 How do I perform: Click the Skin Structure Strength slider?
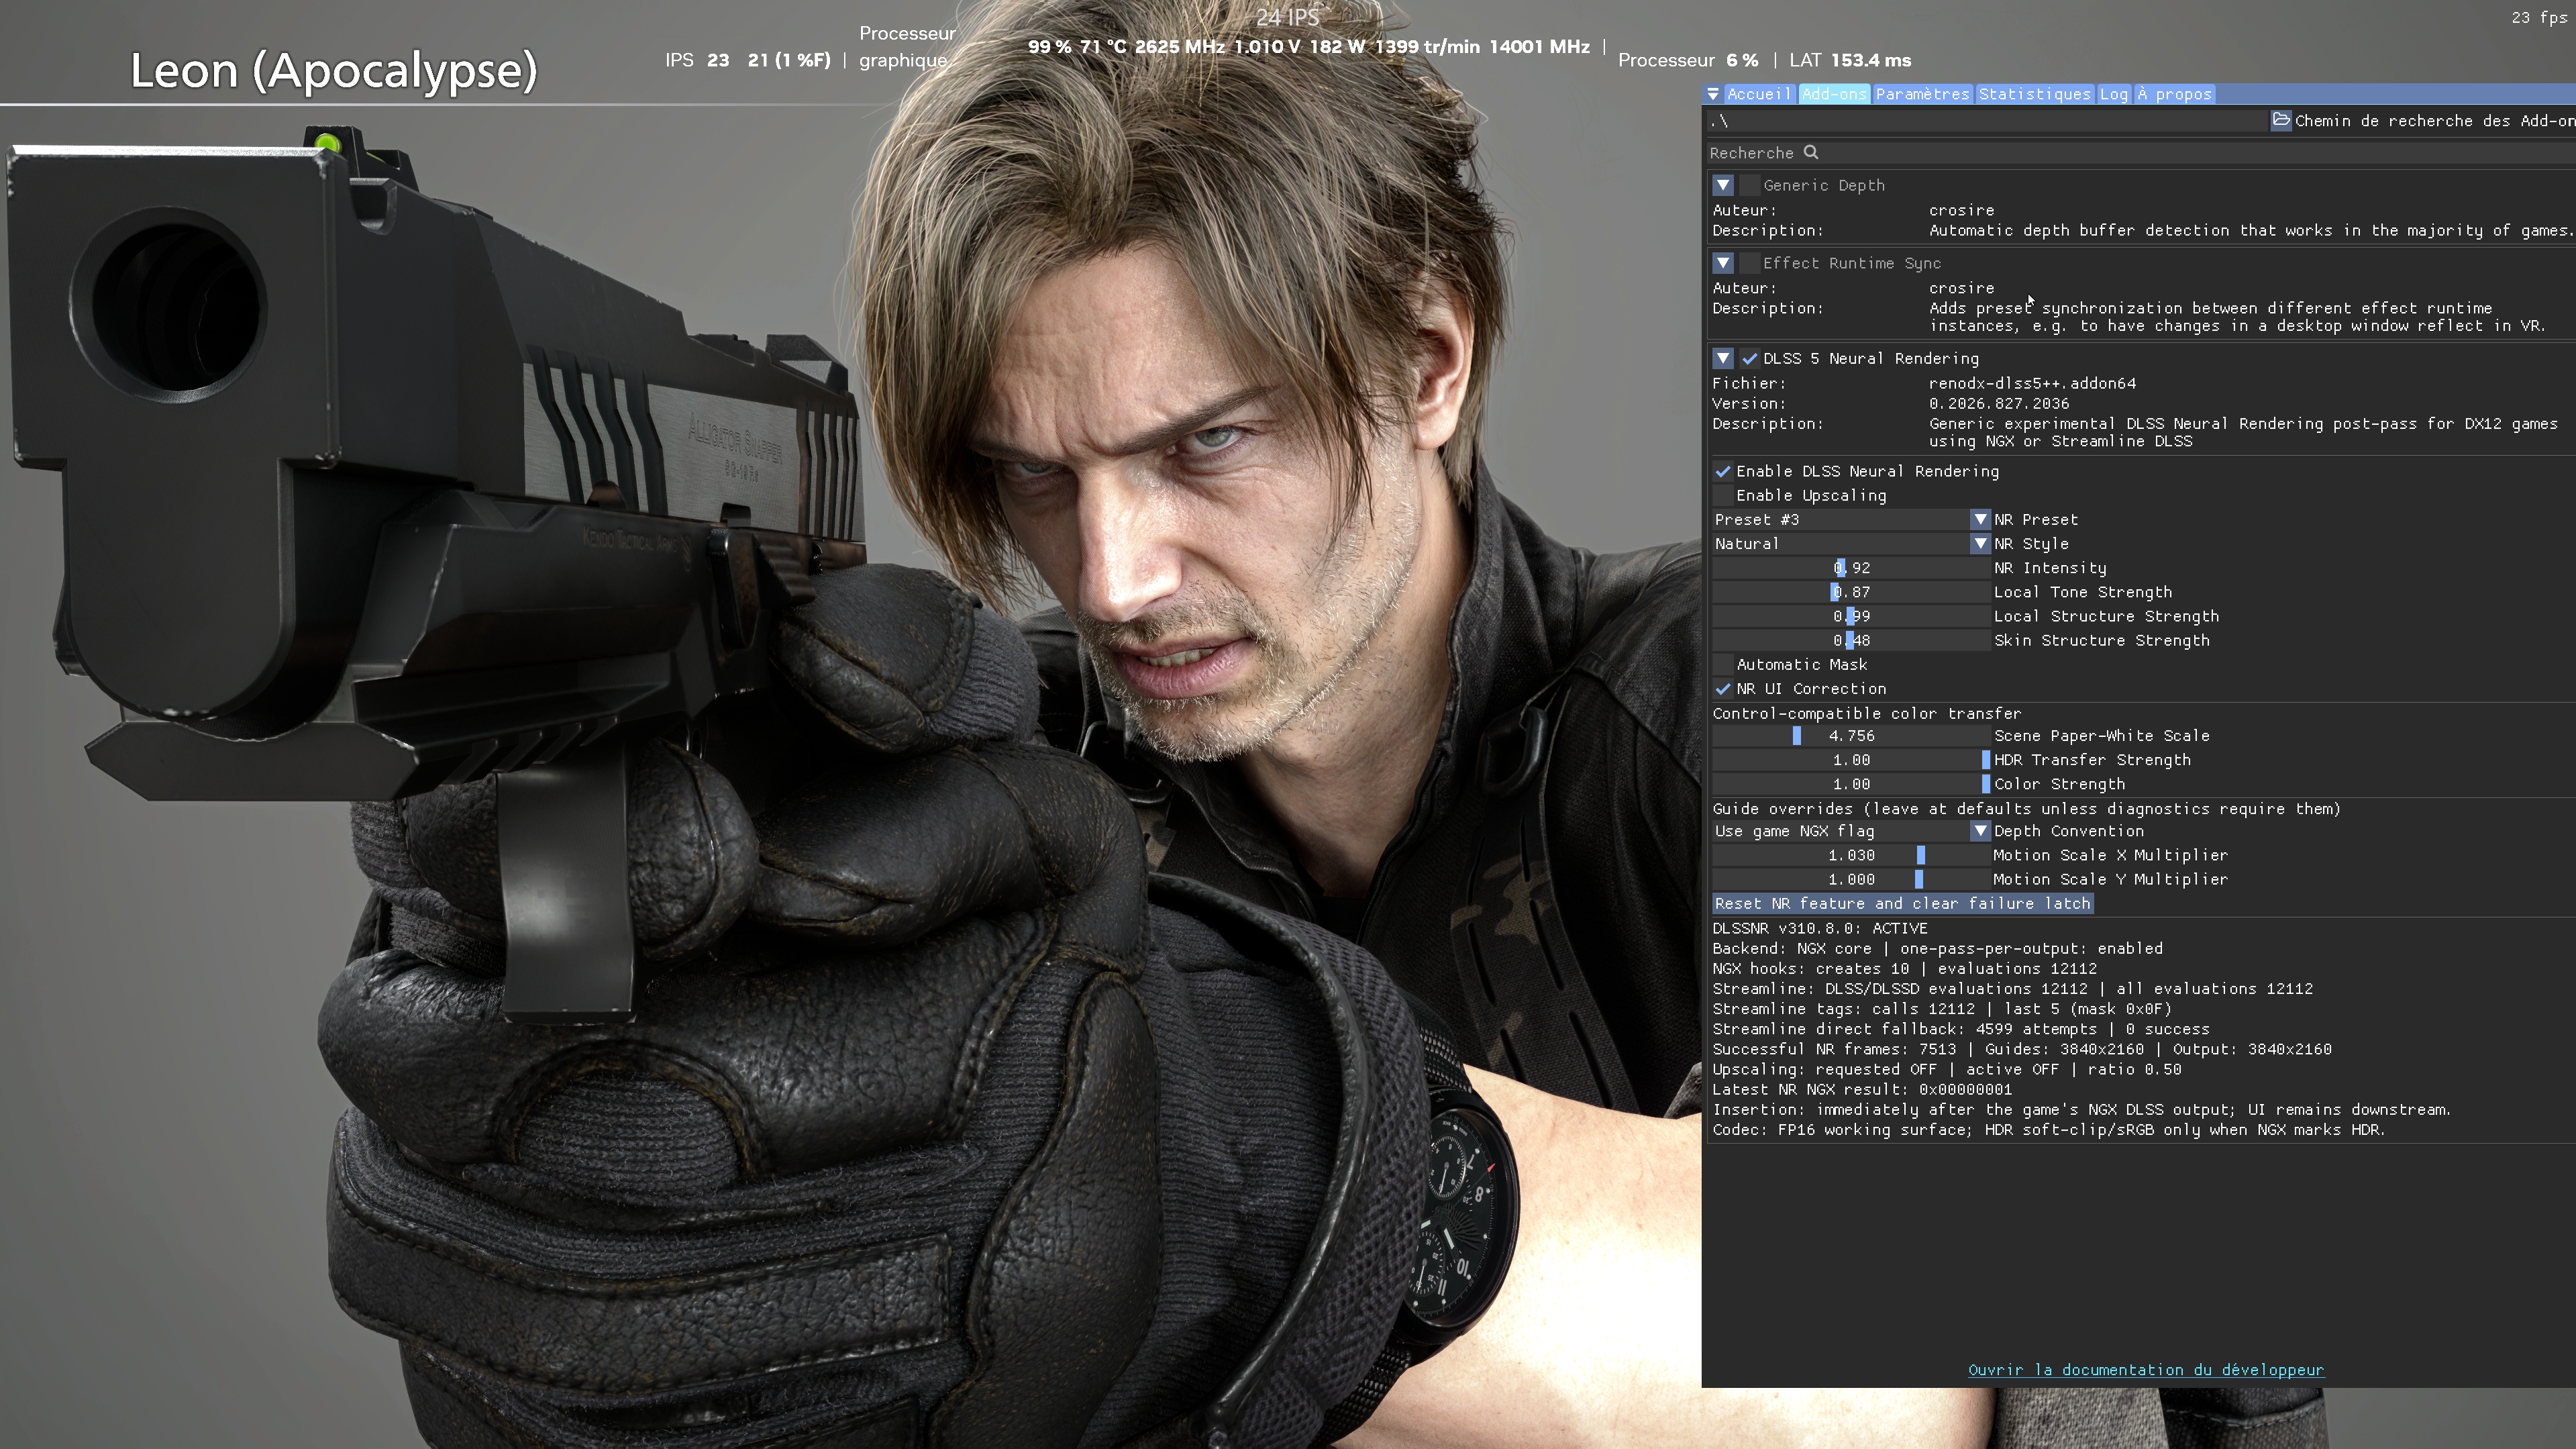point(1851,640)
